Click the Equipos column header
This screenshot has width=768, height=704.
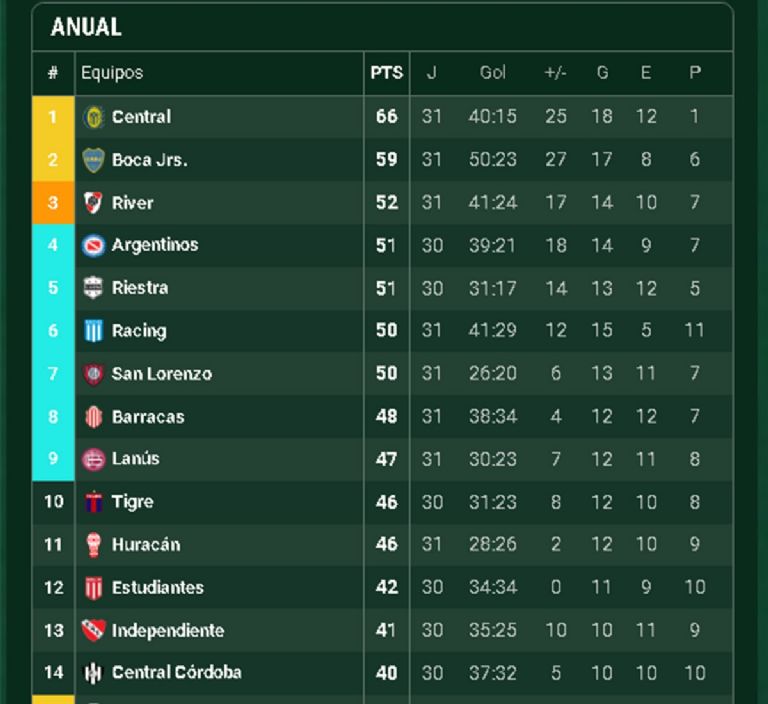(112, 73)
